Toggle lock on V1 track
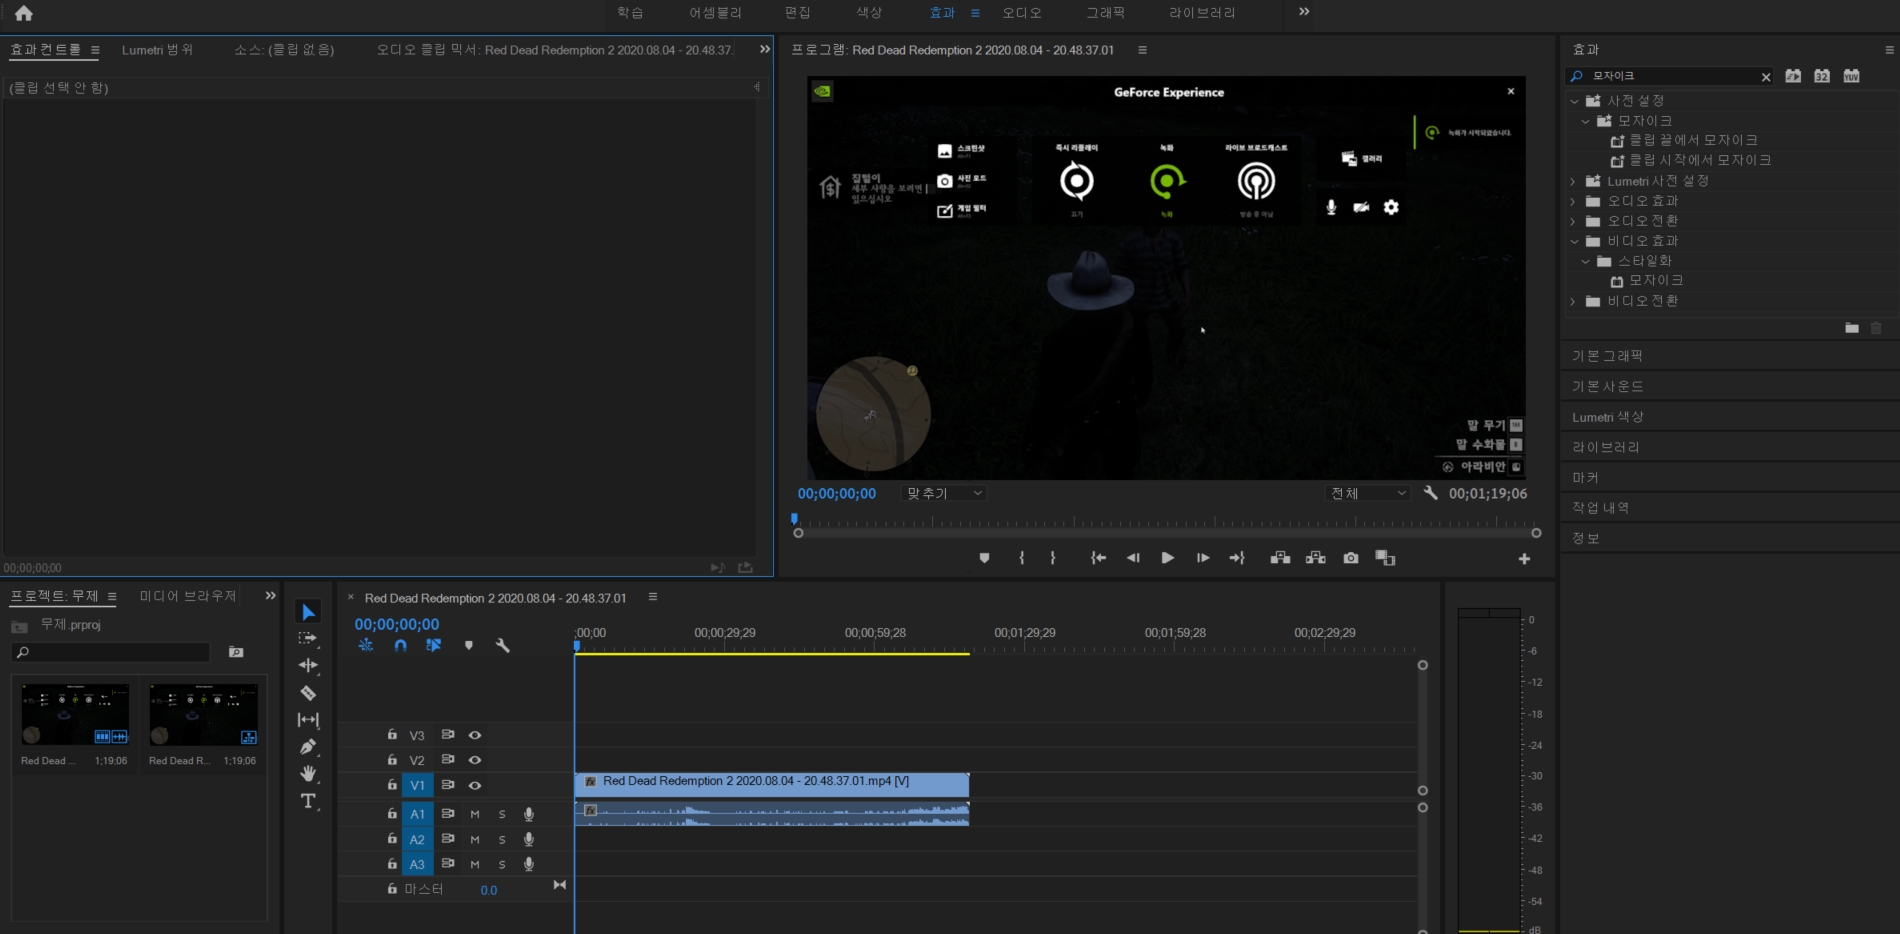Viewport: 1900px width, 934px height. 392,785
